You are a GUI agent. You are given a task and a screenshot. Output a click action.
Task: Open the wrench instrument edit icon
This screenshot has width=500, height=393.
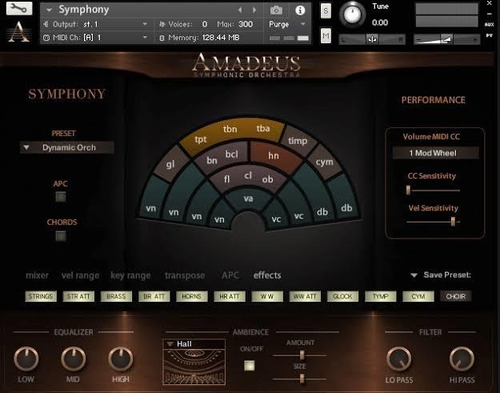click(x=19, y=8)
